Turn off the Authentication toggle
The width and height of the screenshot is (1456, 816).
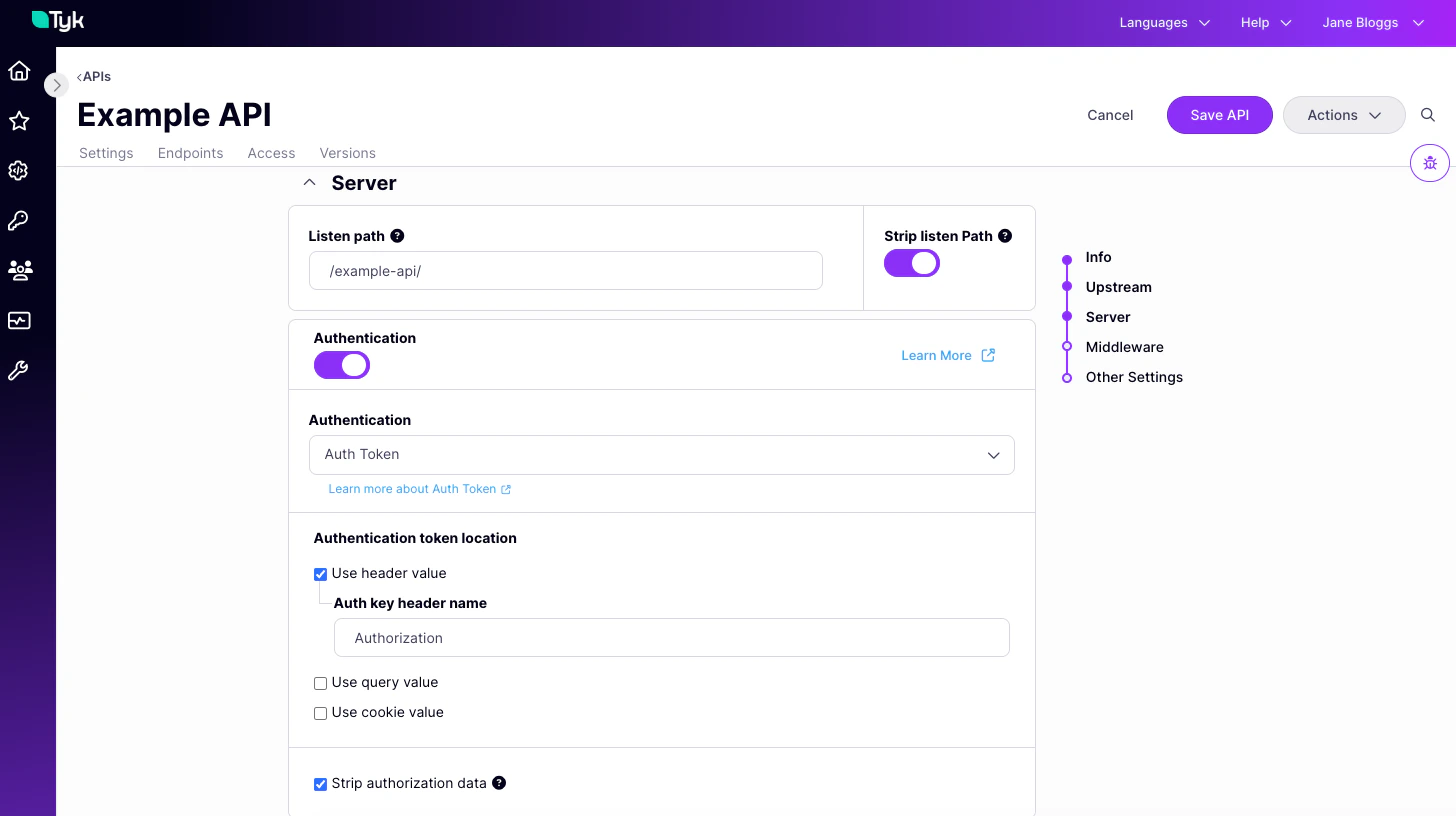pyautogui.click(x=341, y=364)
